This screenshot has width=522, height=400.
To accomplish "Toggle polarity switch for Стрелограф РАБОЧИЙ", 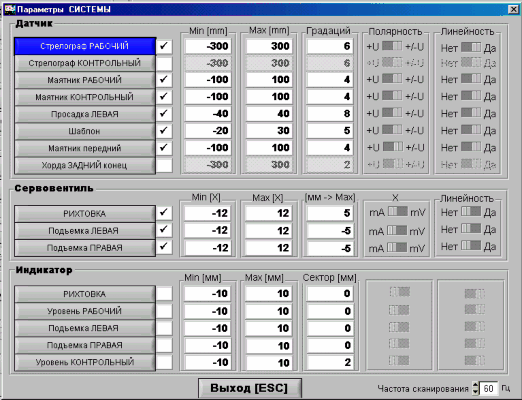I will 392,46.
